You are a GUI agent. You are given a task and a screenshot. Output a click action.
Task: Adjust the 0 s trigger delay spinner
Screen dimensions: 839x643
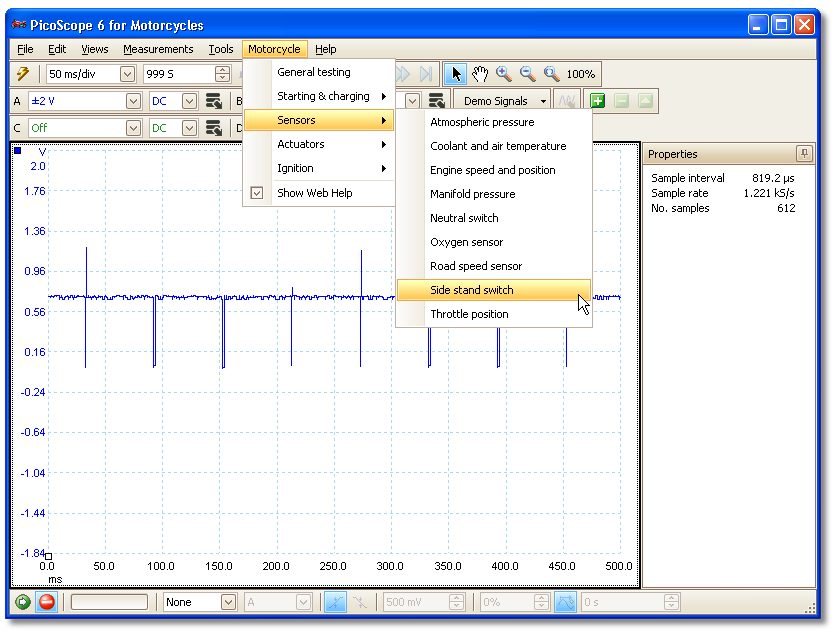[x=672, y=603]
